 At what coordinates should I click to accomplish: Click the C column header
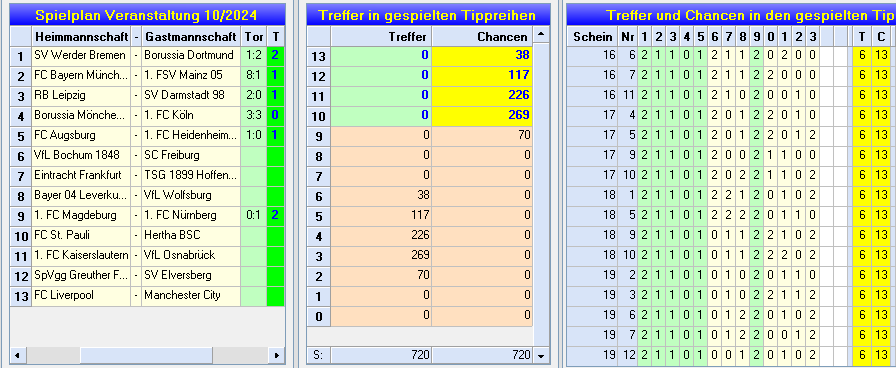pyautogui.click(x=881, y=37)
